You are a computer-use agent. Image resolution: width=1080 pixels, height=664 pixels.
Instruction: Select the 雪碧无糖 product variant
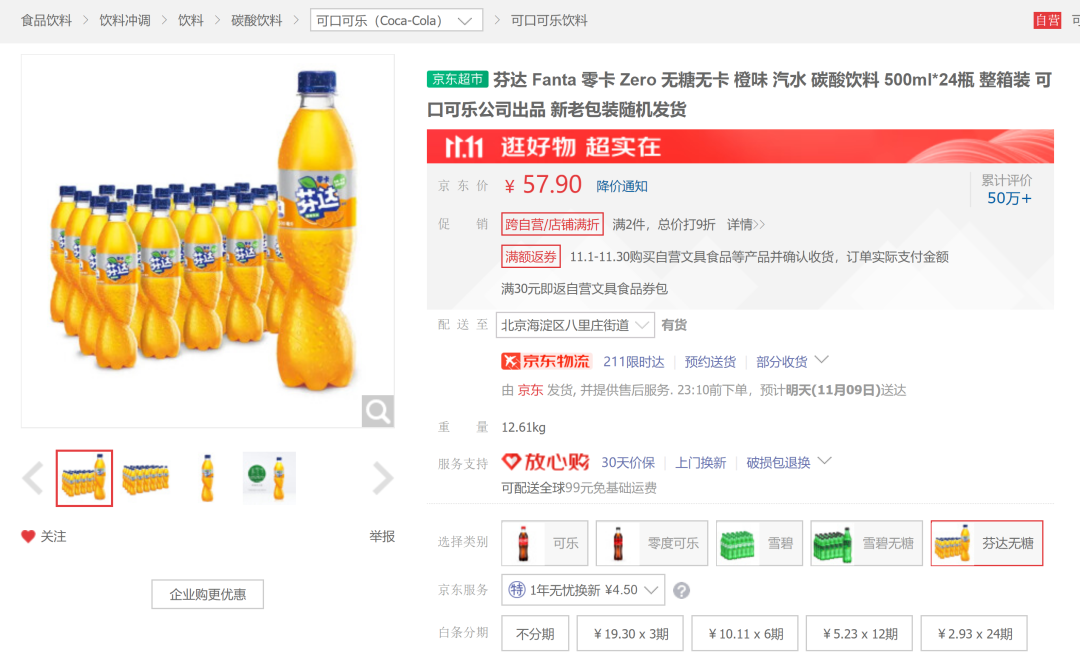(865, 543)
